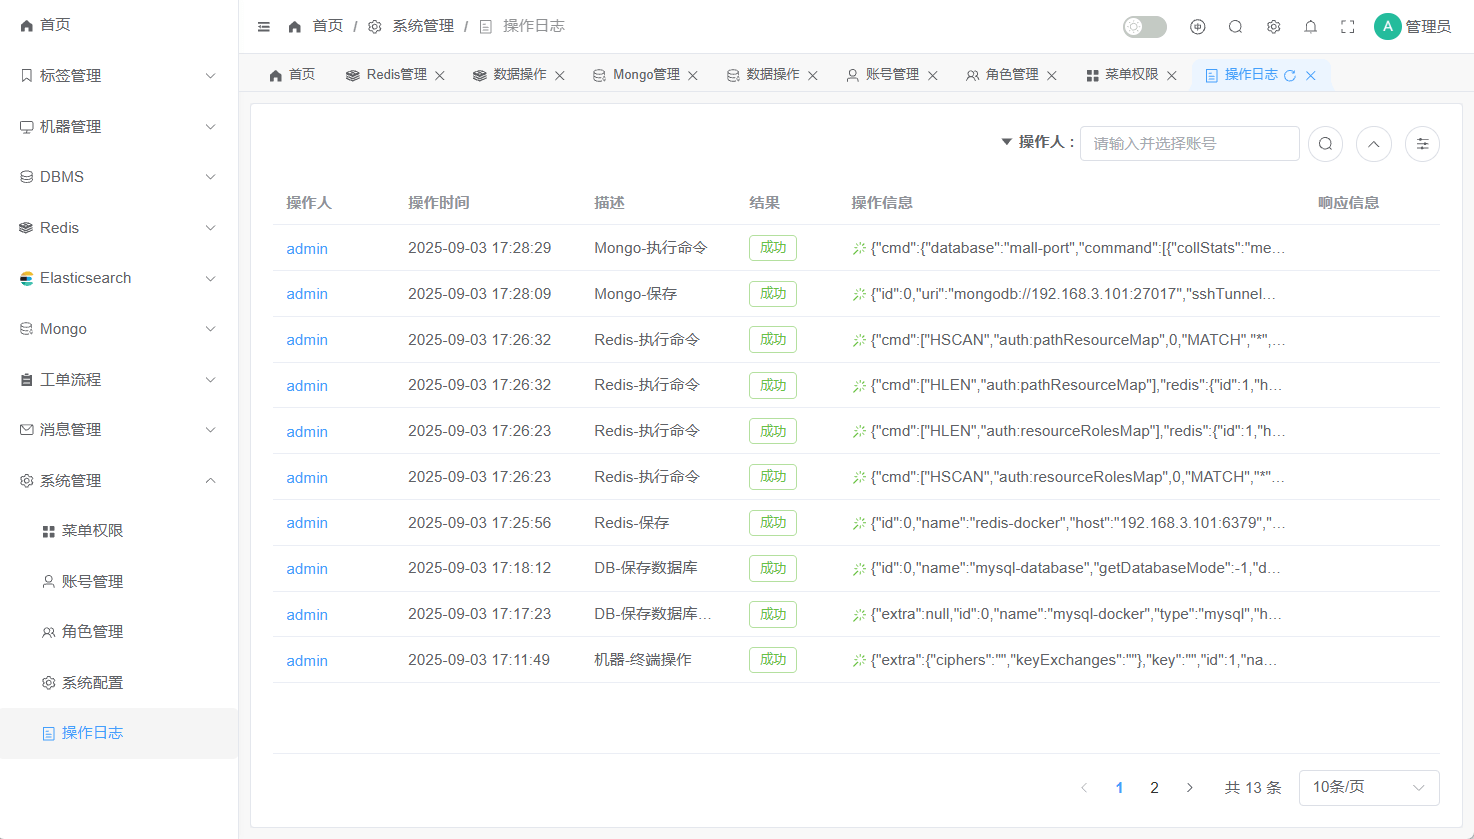Image resolution: width=1474 pixels, height=839 pixels.
Task: Go to page 2 of the log
Action: click(1154, 788)
